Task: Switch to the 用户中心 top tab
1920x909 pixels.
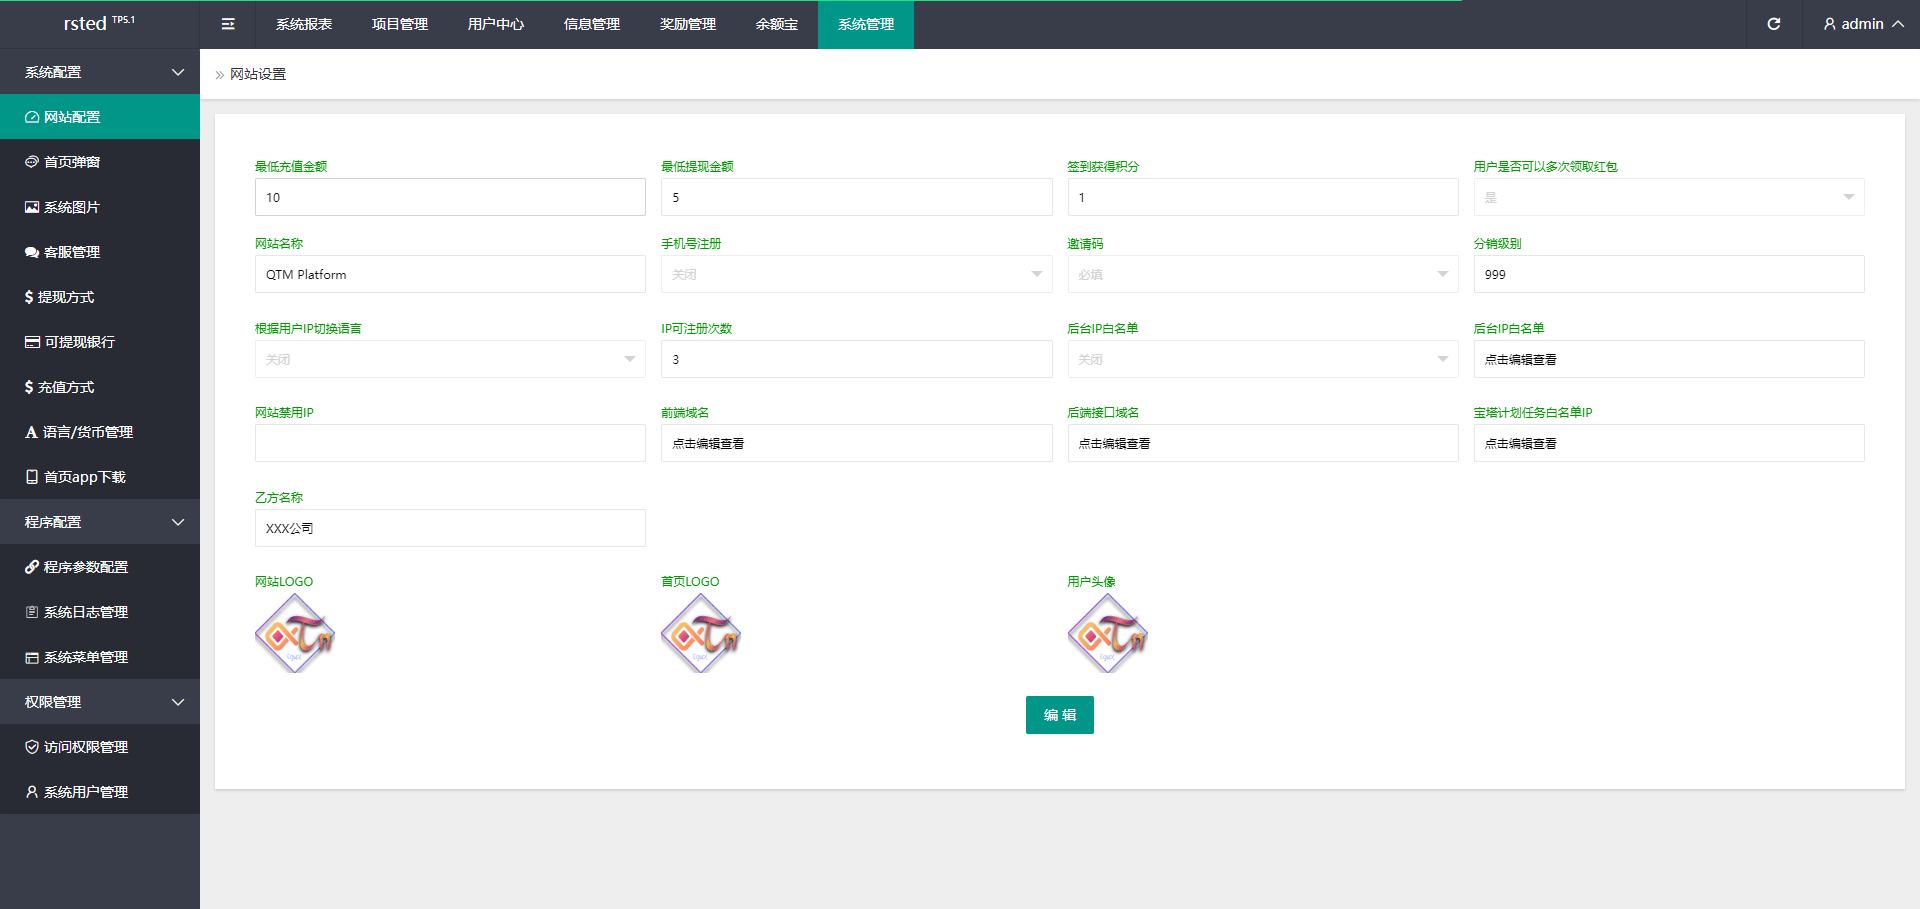Action: point(496,24)
